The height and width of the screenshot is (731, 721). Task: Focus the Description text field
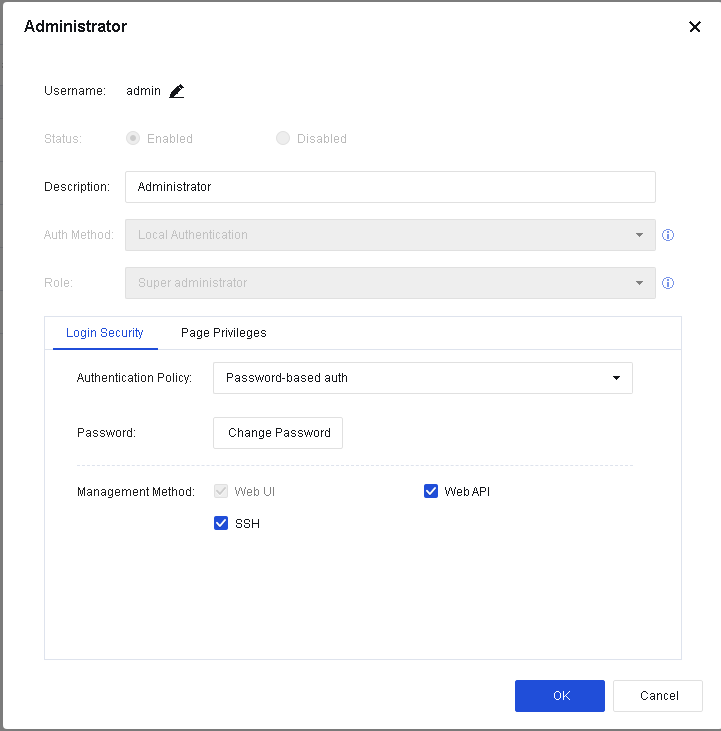click(390, 187)
